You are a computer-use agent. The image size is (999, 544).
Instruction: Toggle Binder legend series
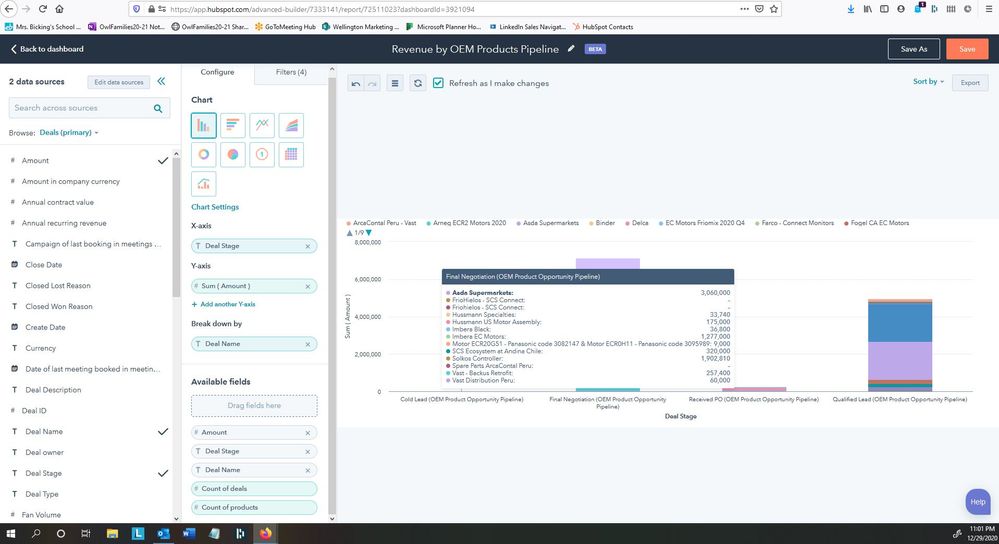(x=602, y=223)
